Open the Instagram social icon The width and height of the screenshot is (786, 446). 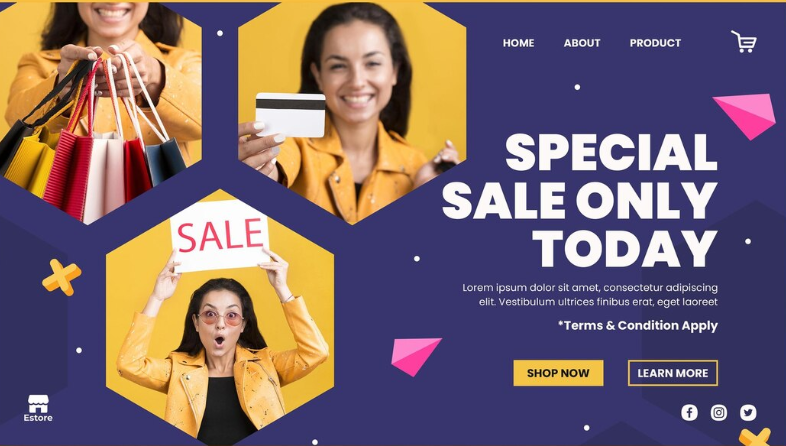719,412
